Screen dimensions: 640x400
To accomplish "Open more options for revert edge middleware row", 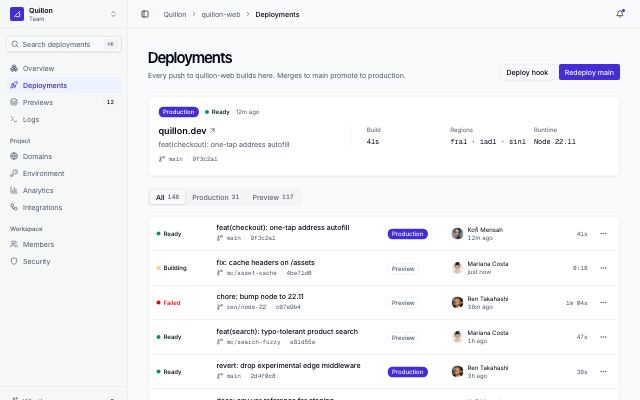I will point(603,372).
